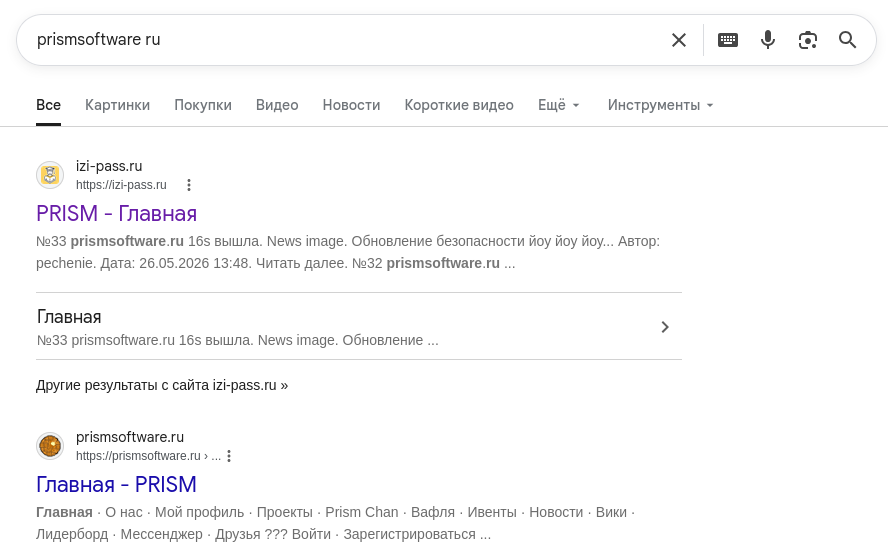Switch to the Видео tab
Image resolution: width=888 pixels, height=557 pixels.
(277, 105)
